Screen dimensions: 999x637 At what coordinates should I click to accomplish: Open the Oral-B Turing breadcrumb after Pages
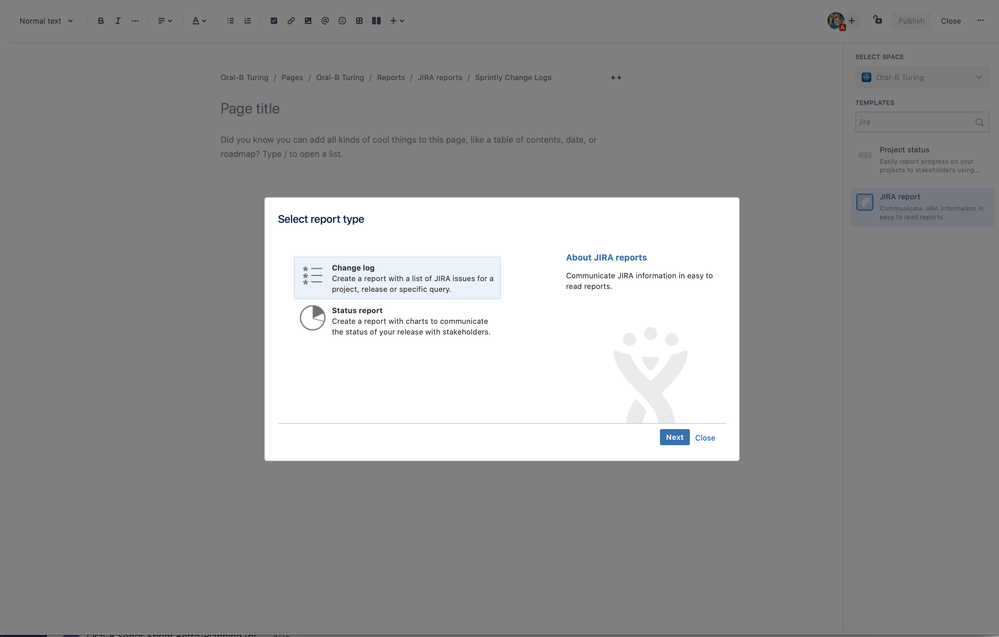point(340,78)
